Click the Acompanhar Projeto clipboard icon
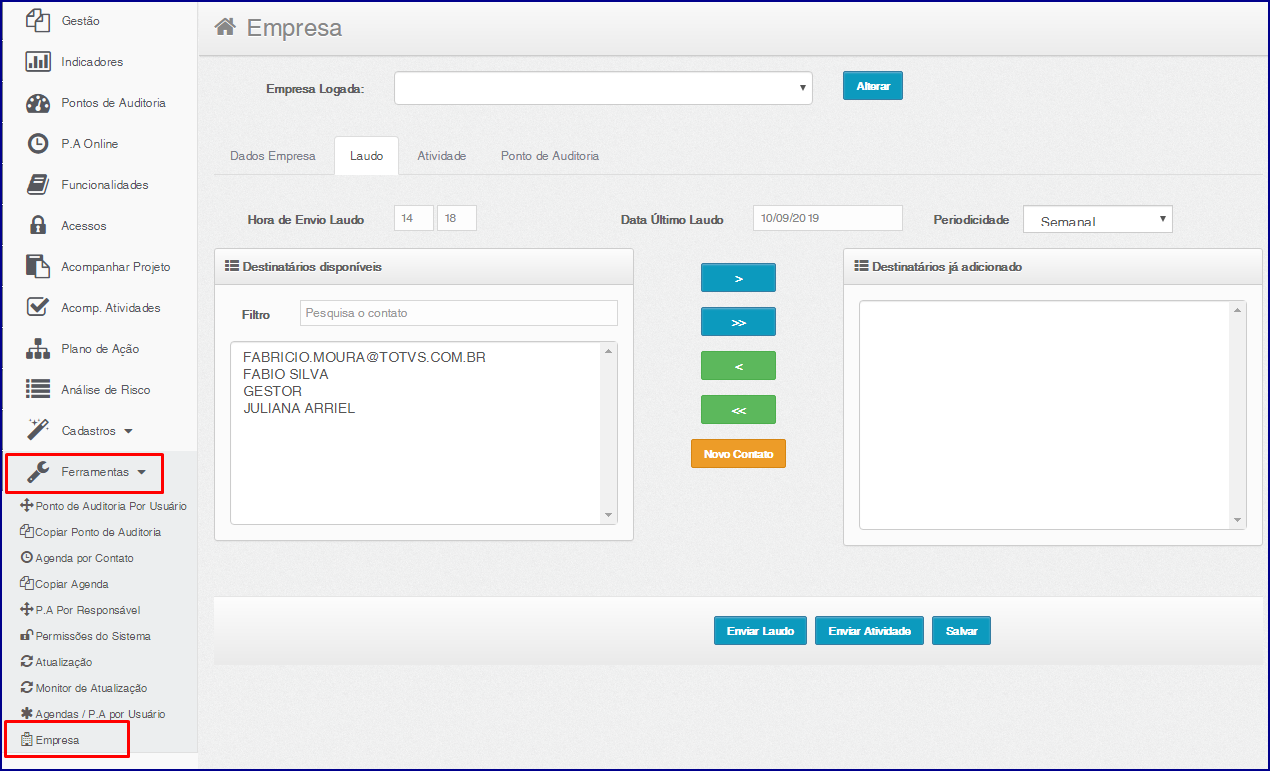 [x=38, y=267]
